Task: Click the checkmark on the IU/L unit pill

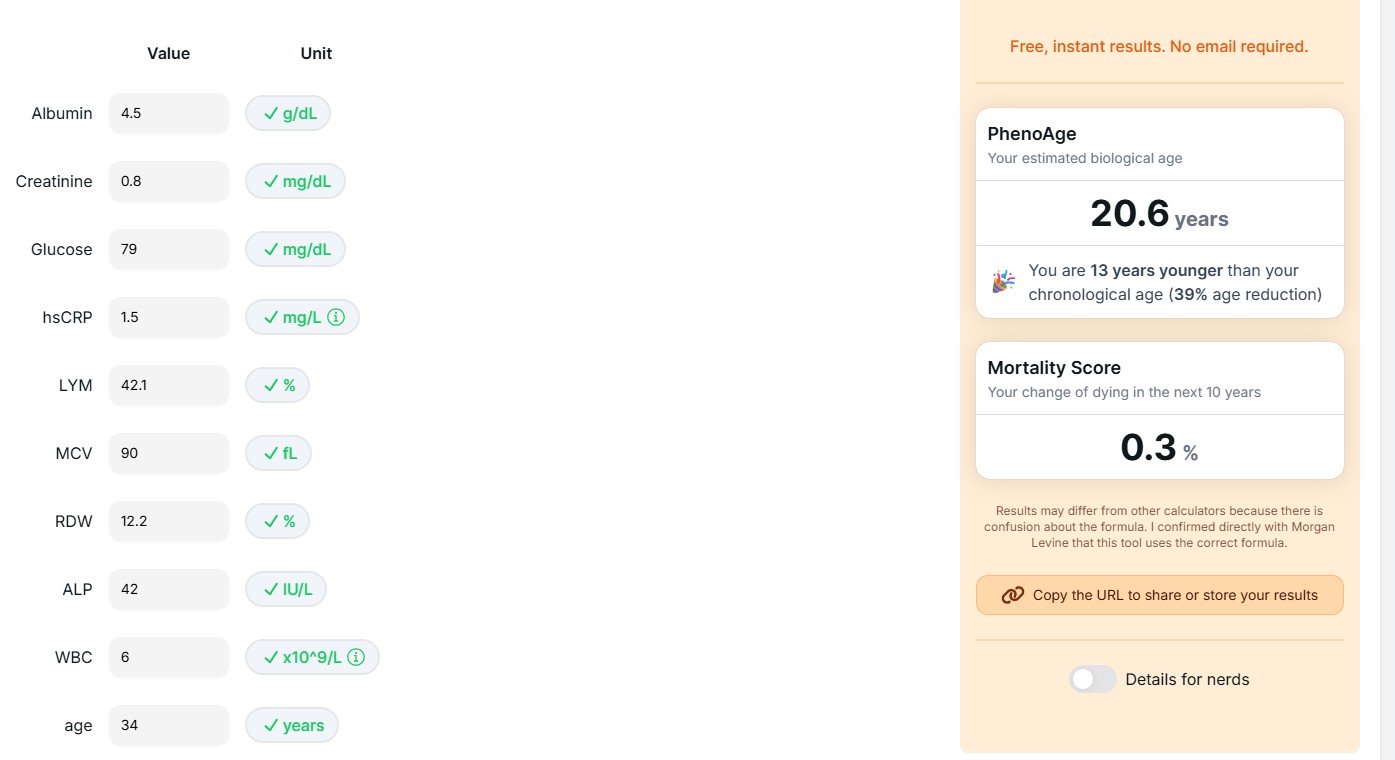Action: (271, 590)
